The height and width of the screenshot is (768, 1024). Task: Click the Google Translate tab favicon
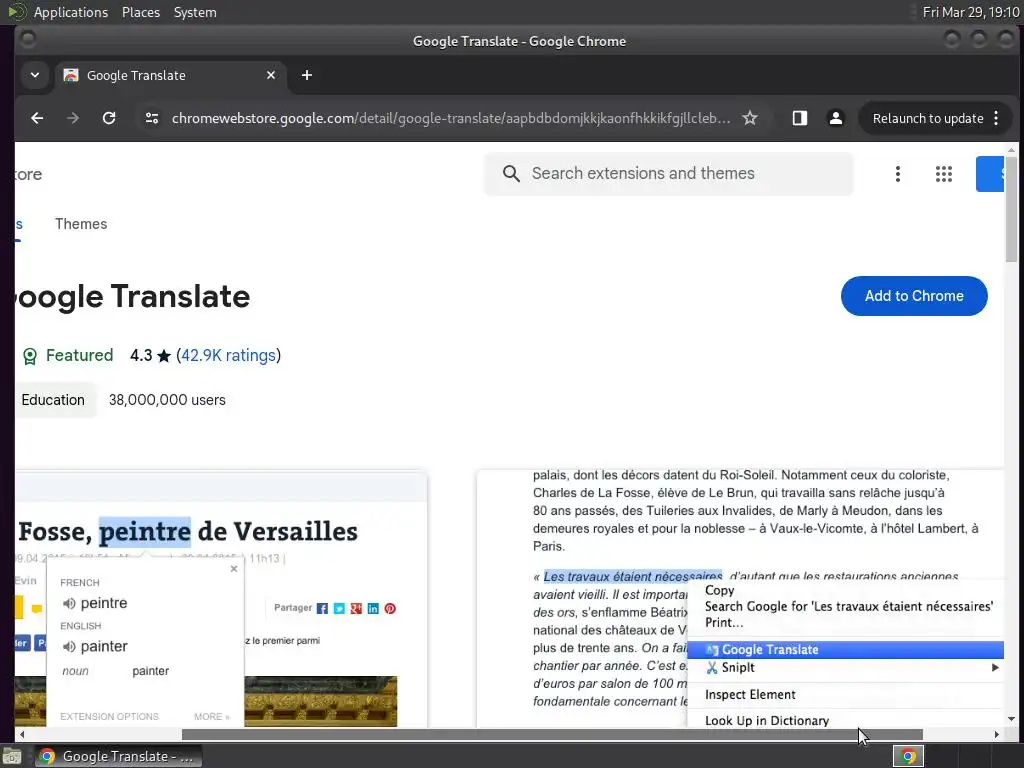tap(71, 75)
